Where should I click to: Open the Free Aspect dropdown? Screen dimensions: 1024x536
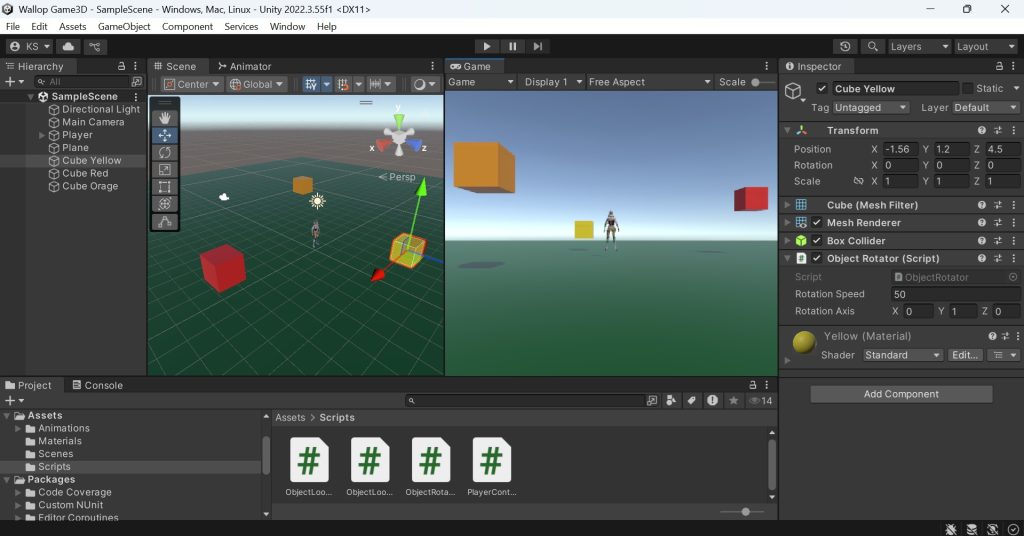click(649, 82)
